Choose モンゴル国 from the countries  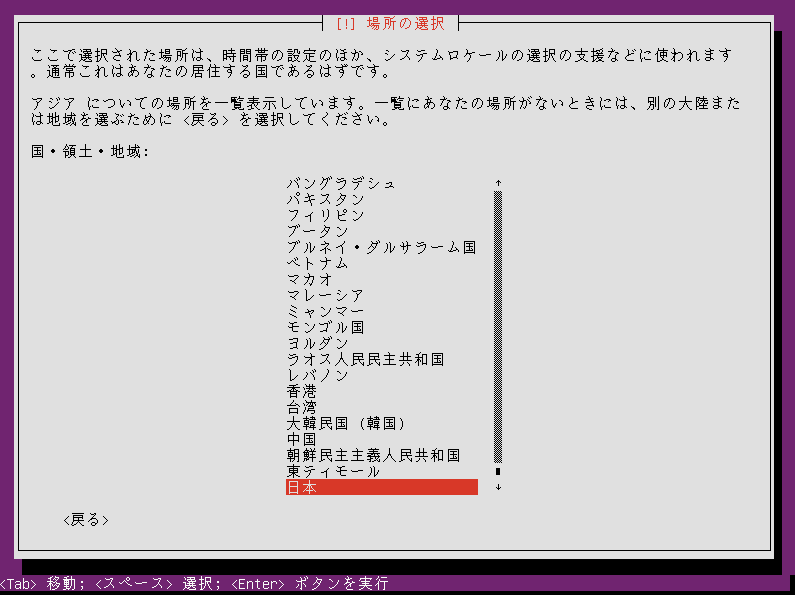pyautogui.click(x=382, y=327)
